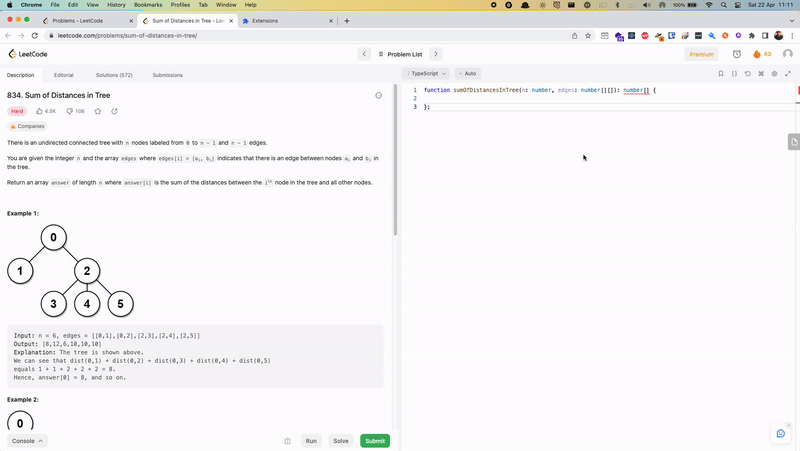Click 'Example 1:' heading
This screenshot has height=451, width=800.
[x=23, y=213]
